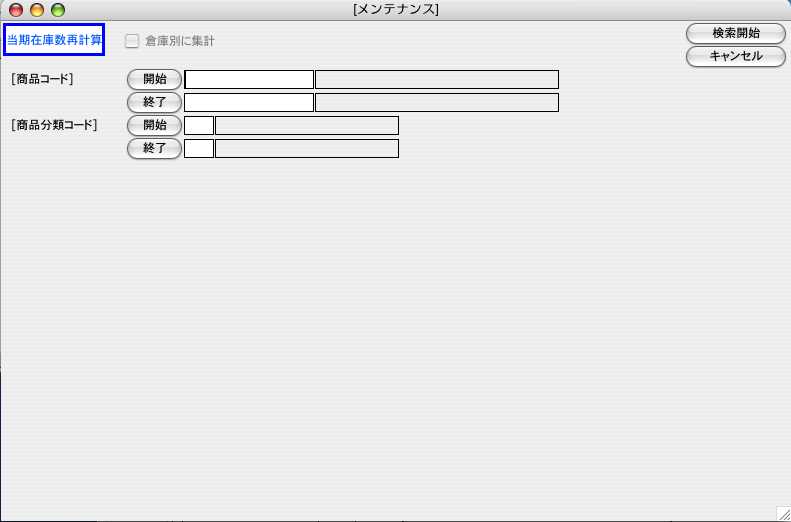
Task: Enable the 倉庫別に集計 checkbox
Action: [x=132, y=41]
